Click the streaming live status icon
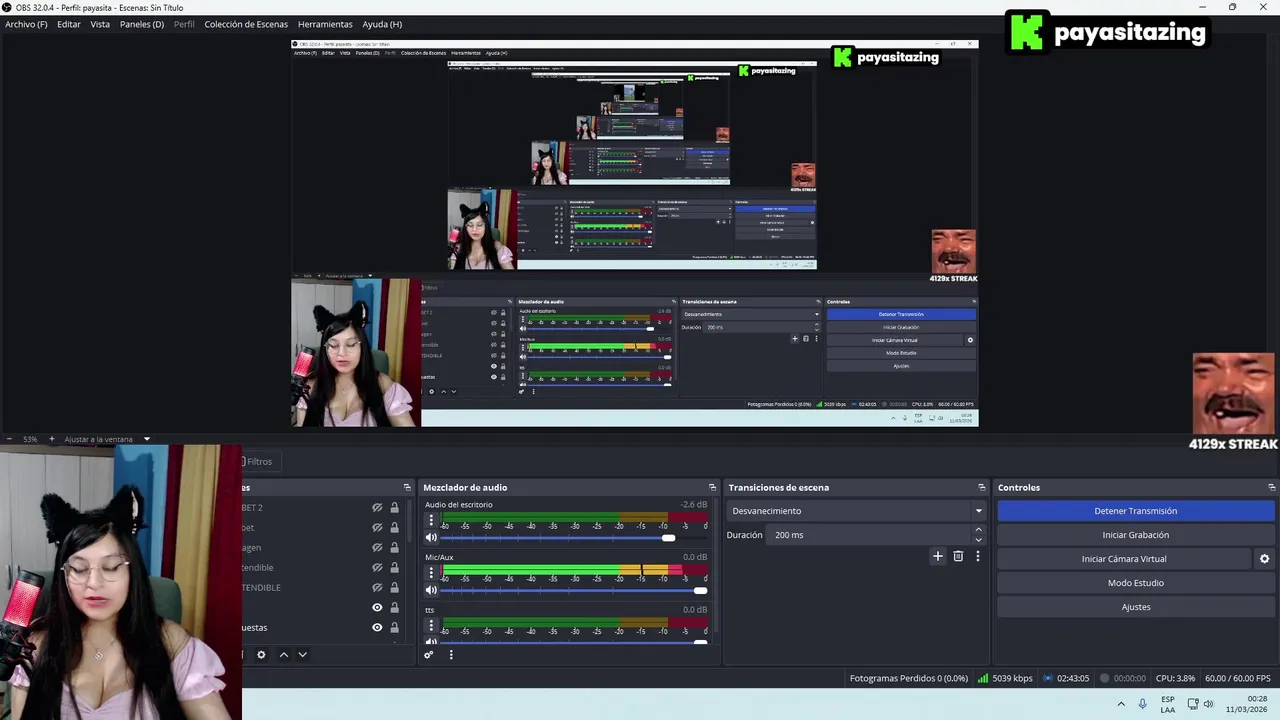 [x=1048, y=678]
